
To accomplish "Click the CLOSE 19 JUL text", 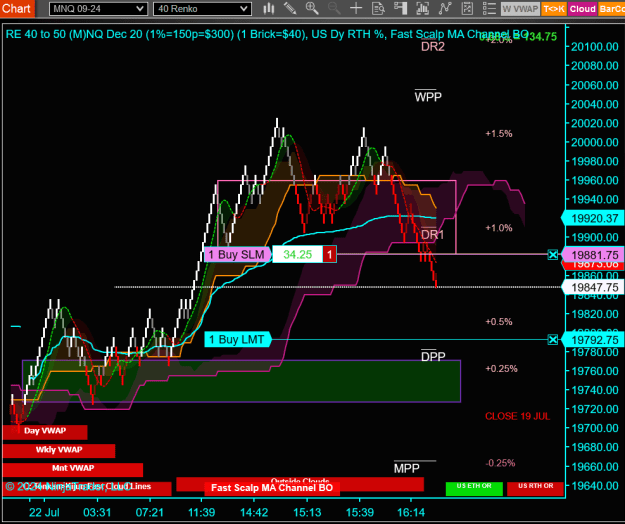I will point(517,416).
